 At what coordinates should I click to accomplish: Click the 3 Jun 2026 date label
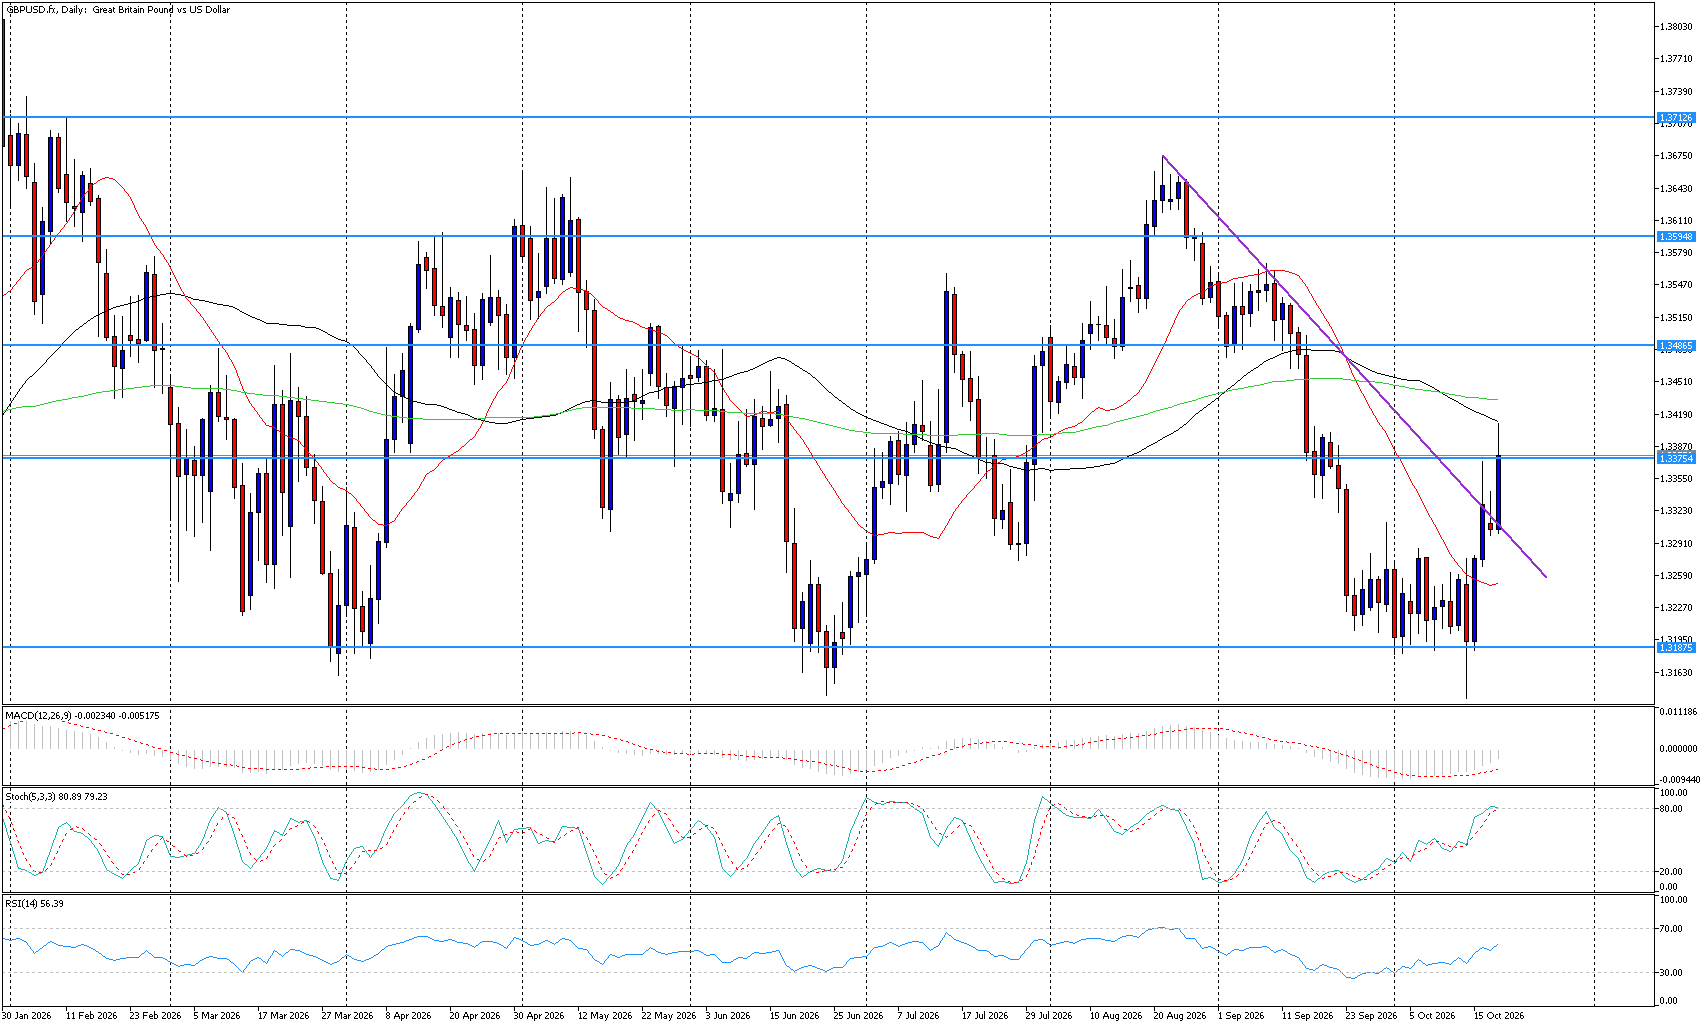728,1016
